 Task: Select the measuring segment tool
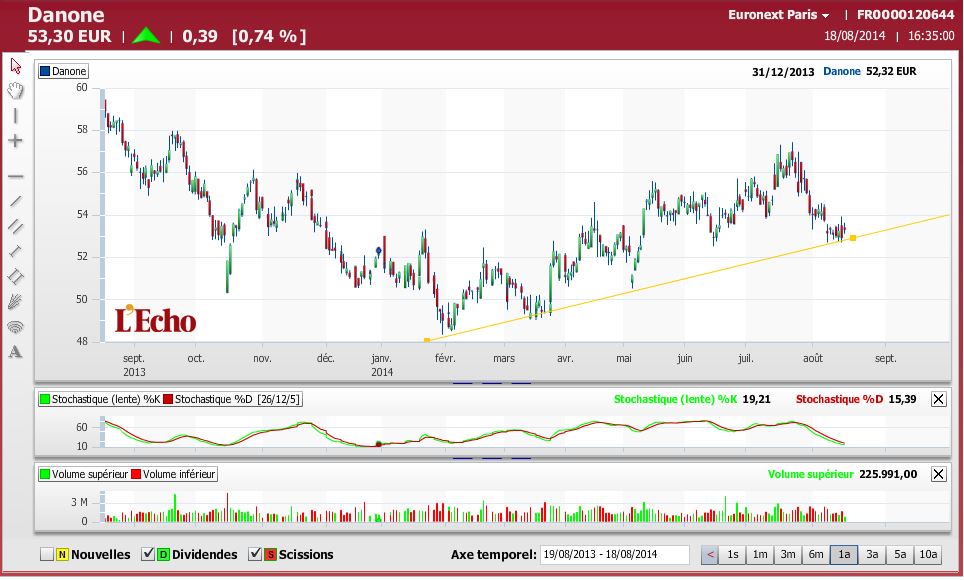click(x=15, y=251)
